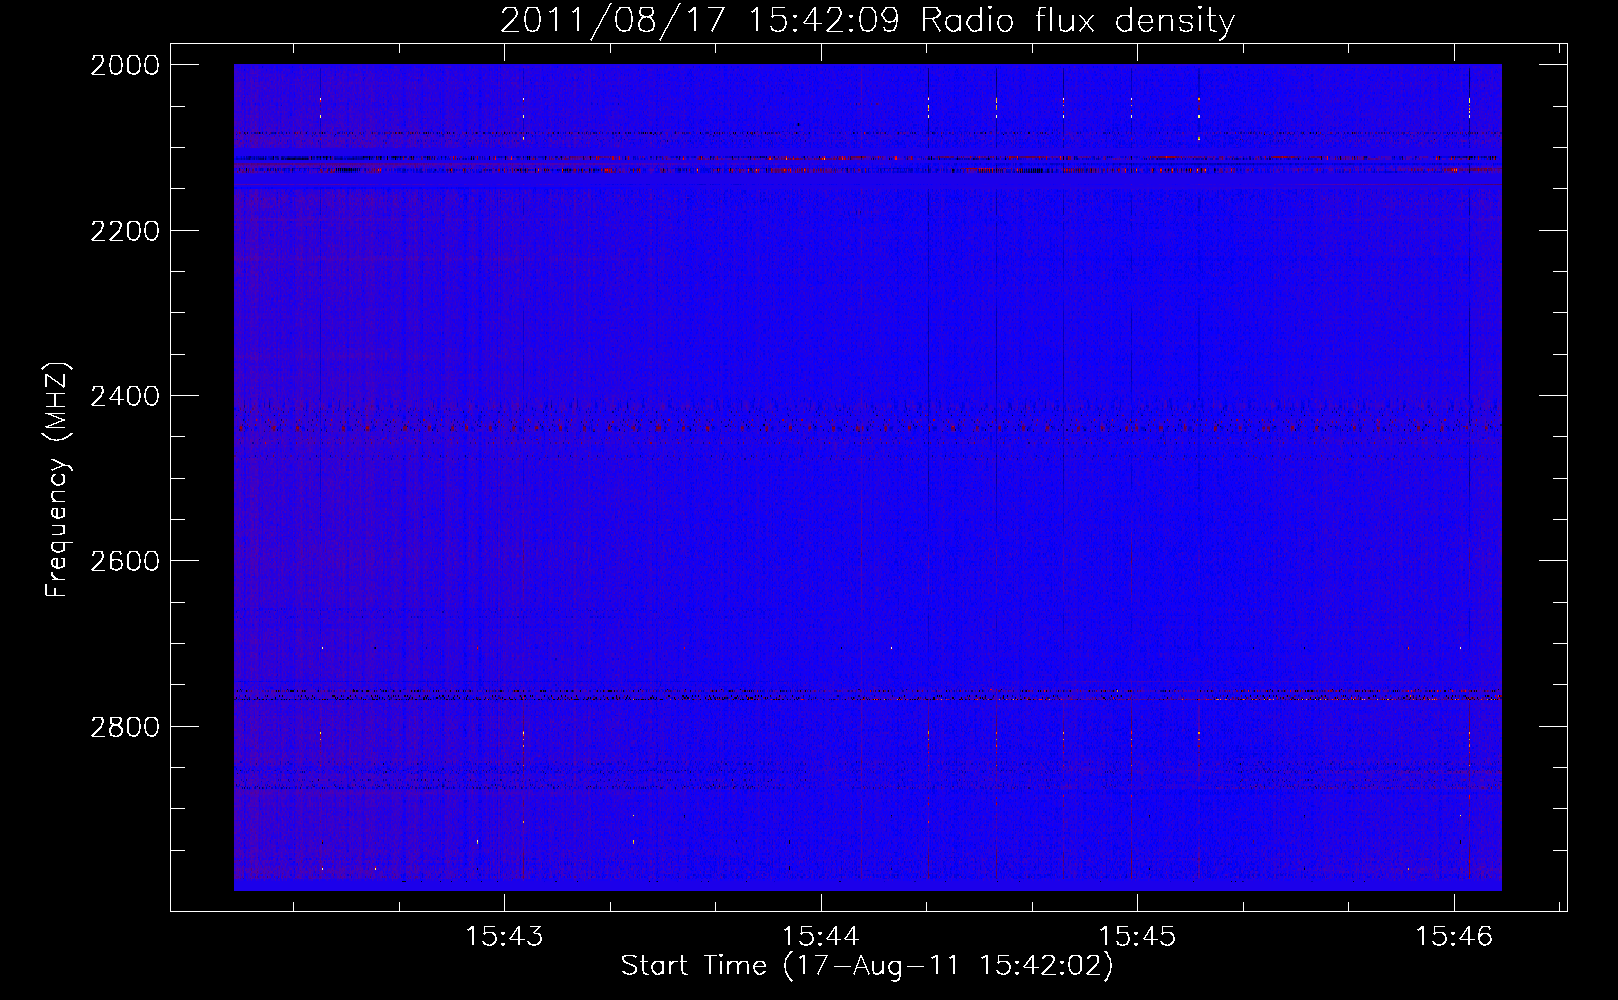Click the 2400 frequency tick label
The width and height of the screenshot is (1618, 1000).
(125, 396)
